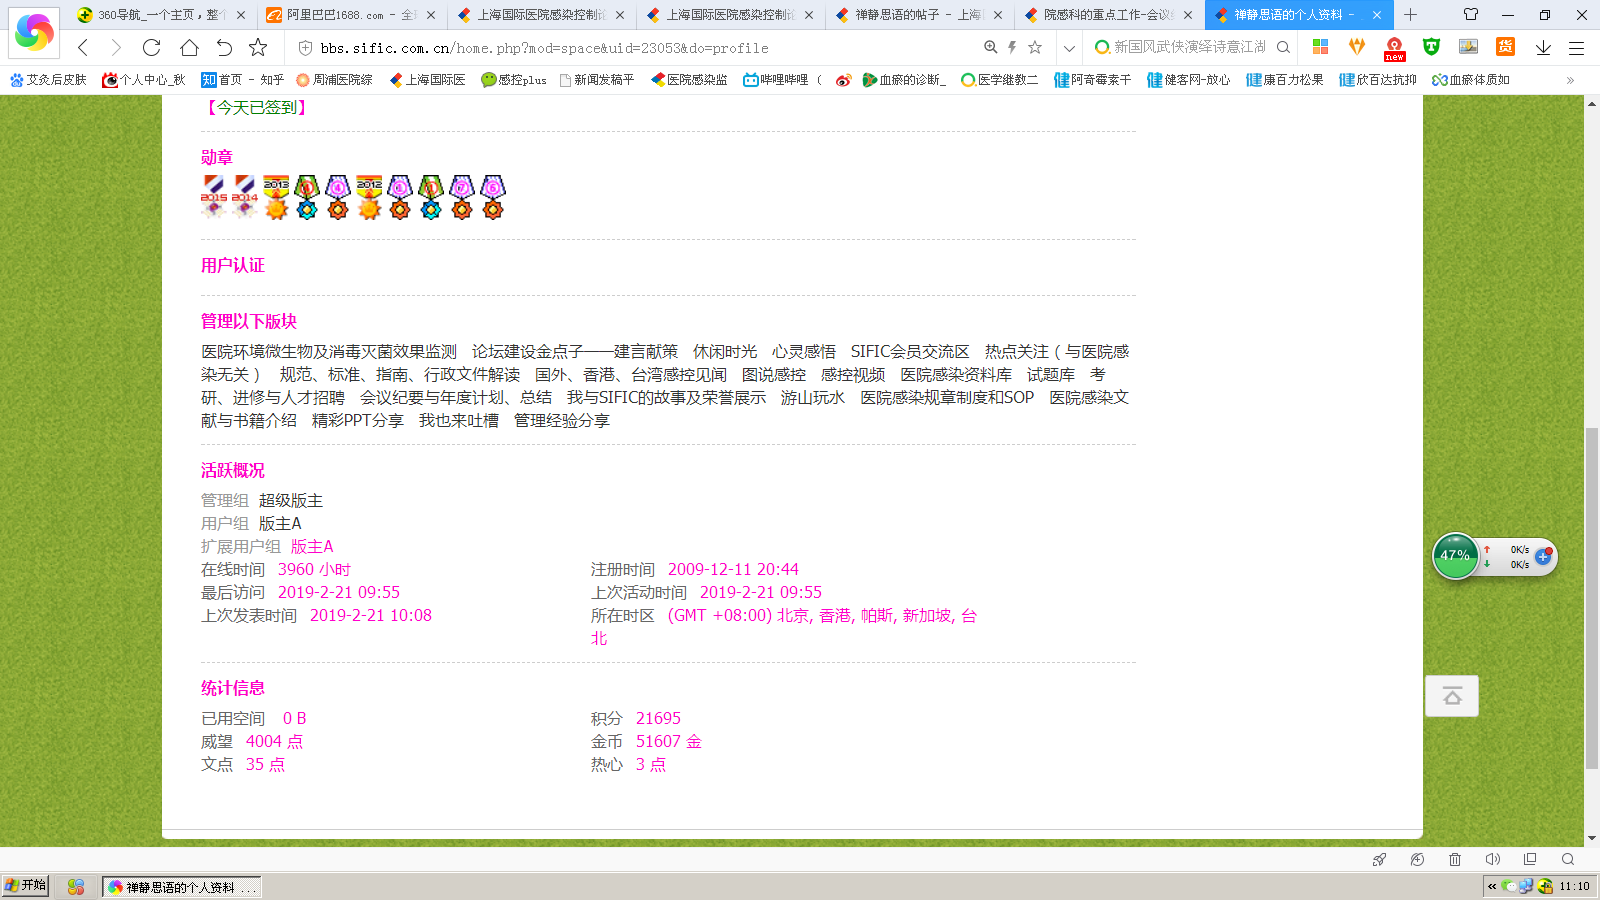This screenshot has width=1600, height=900.
Task: Expand the address bar history dropdown
Action: [x=1069, y=48]
